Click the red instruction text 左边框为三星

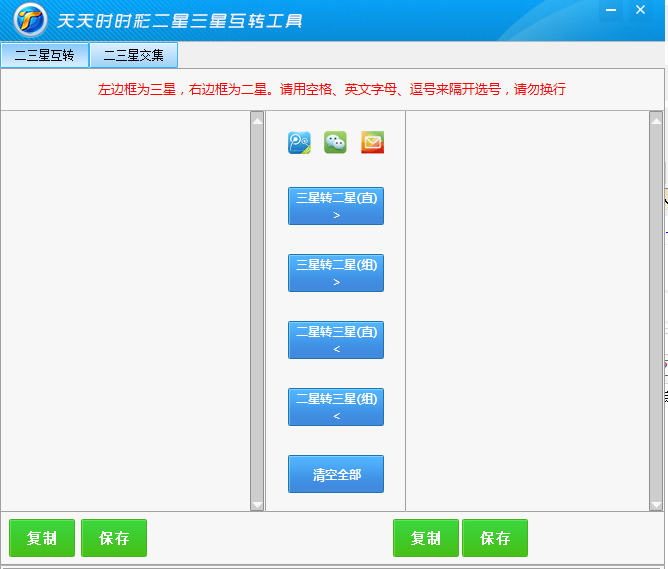pyautogui.click(x=137, y=89)
